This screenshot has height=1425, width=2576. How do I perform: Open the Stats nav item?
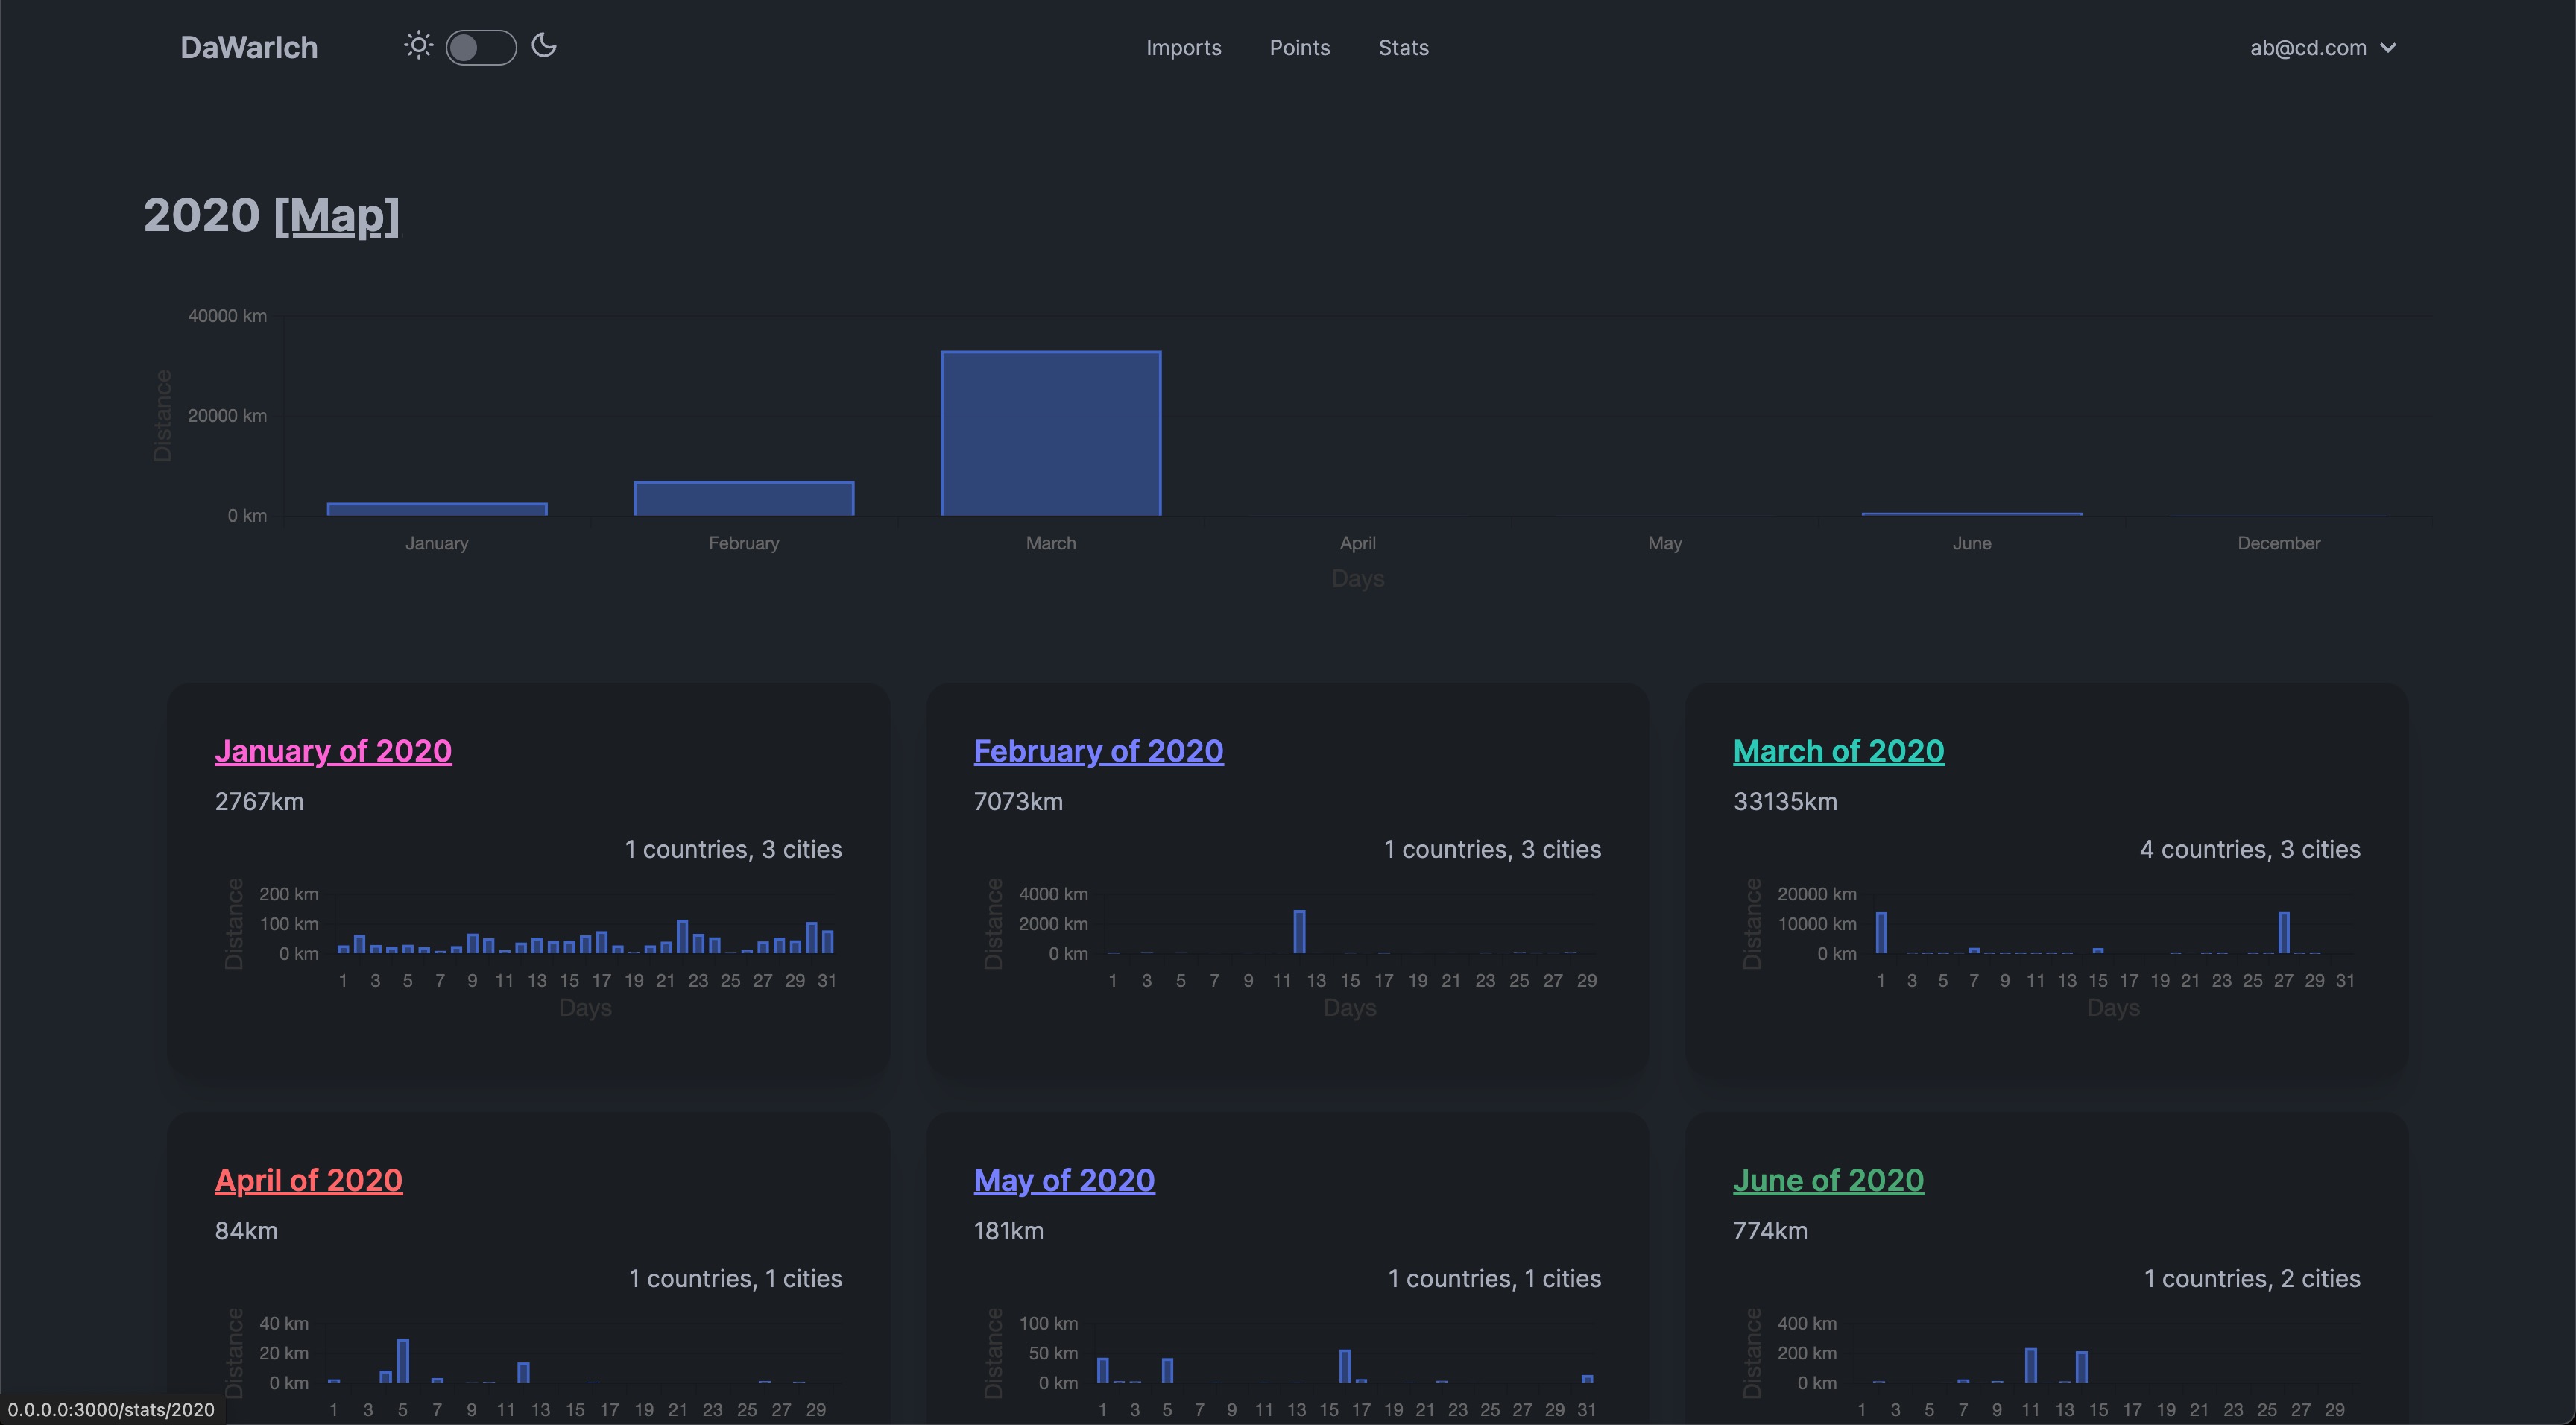pos(1403,48)
